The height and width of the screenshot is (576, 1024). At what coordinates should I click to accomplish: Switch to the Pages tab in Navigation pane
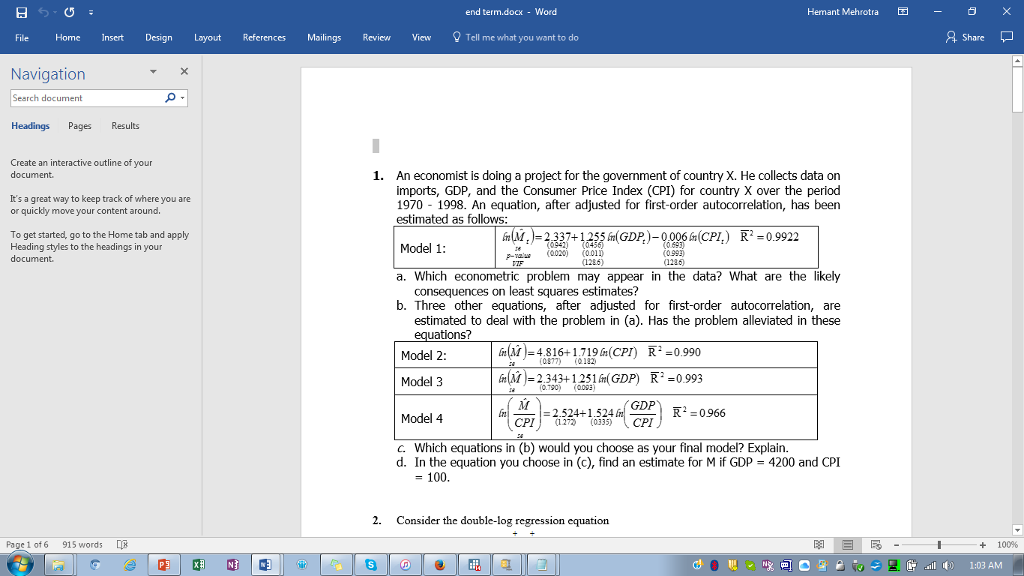click(x=80, y=126)
